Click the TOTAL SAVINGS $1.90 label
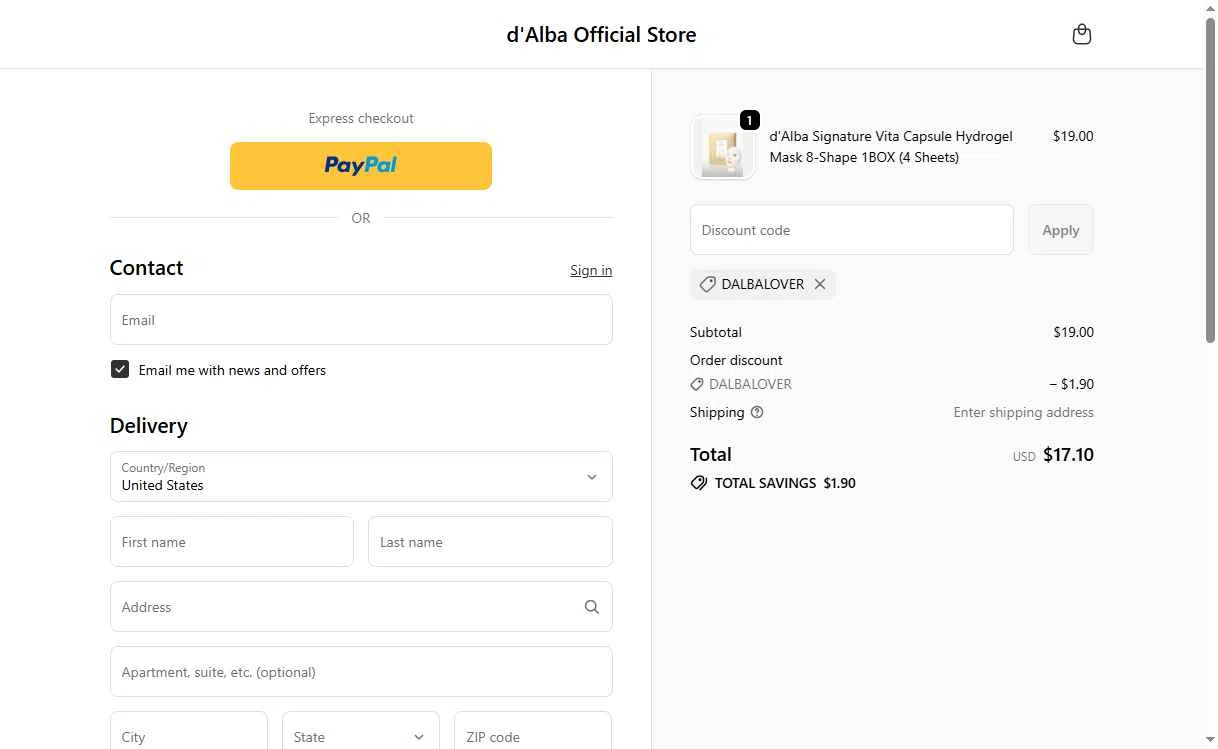This screenshot has width=1218, height=749. pos(785,483)
